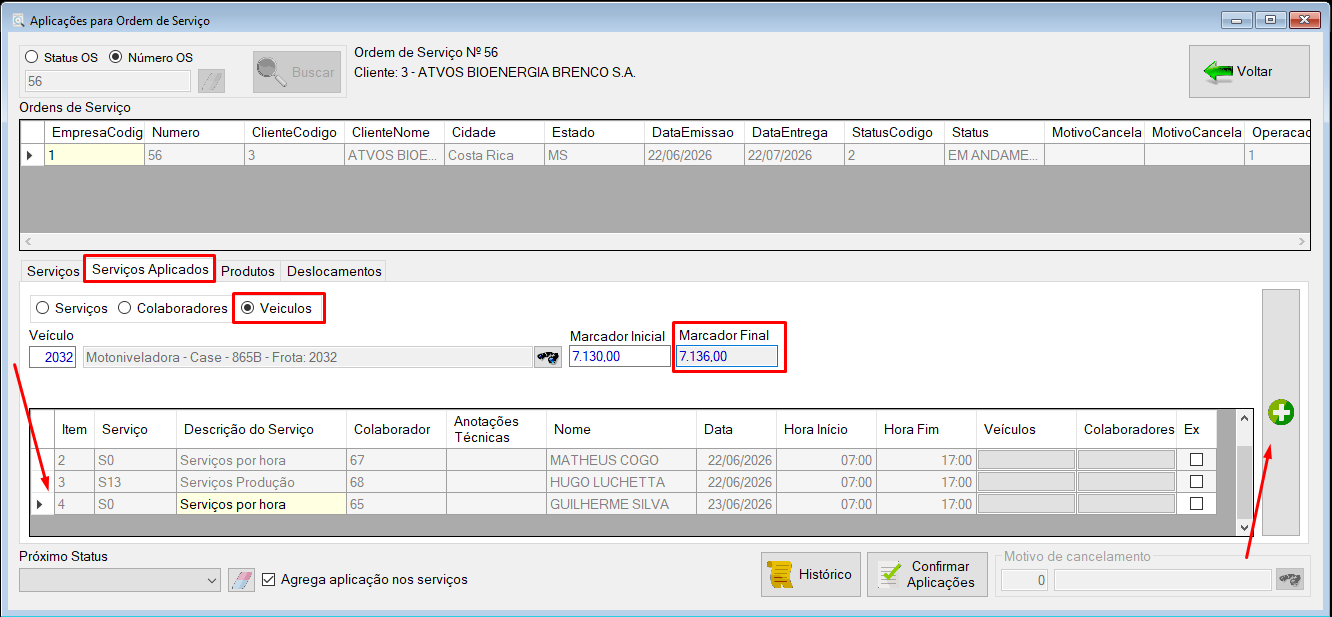This screenshot has height=617, width=1332.
Task: Click Confirmar Aplicações button
Action: click(927, 574)
